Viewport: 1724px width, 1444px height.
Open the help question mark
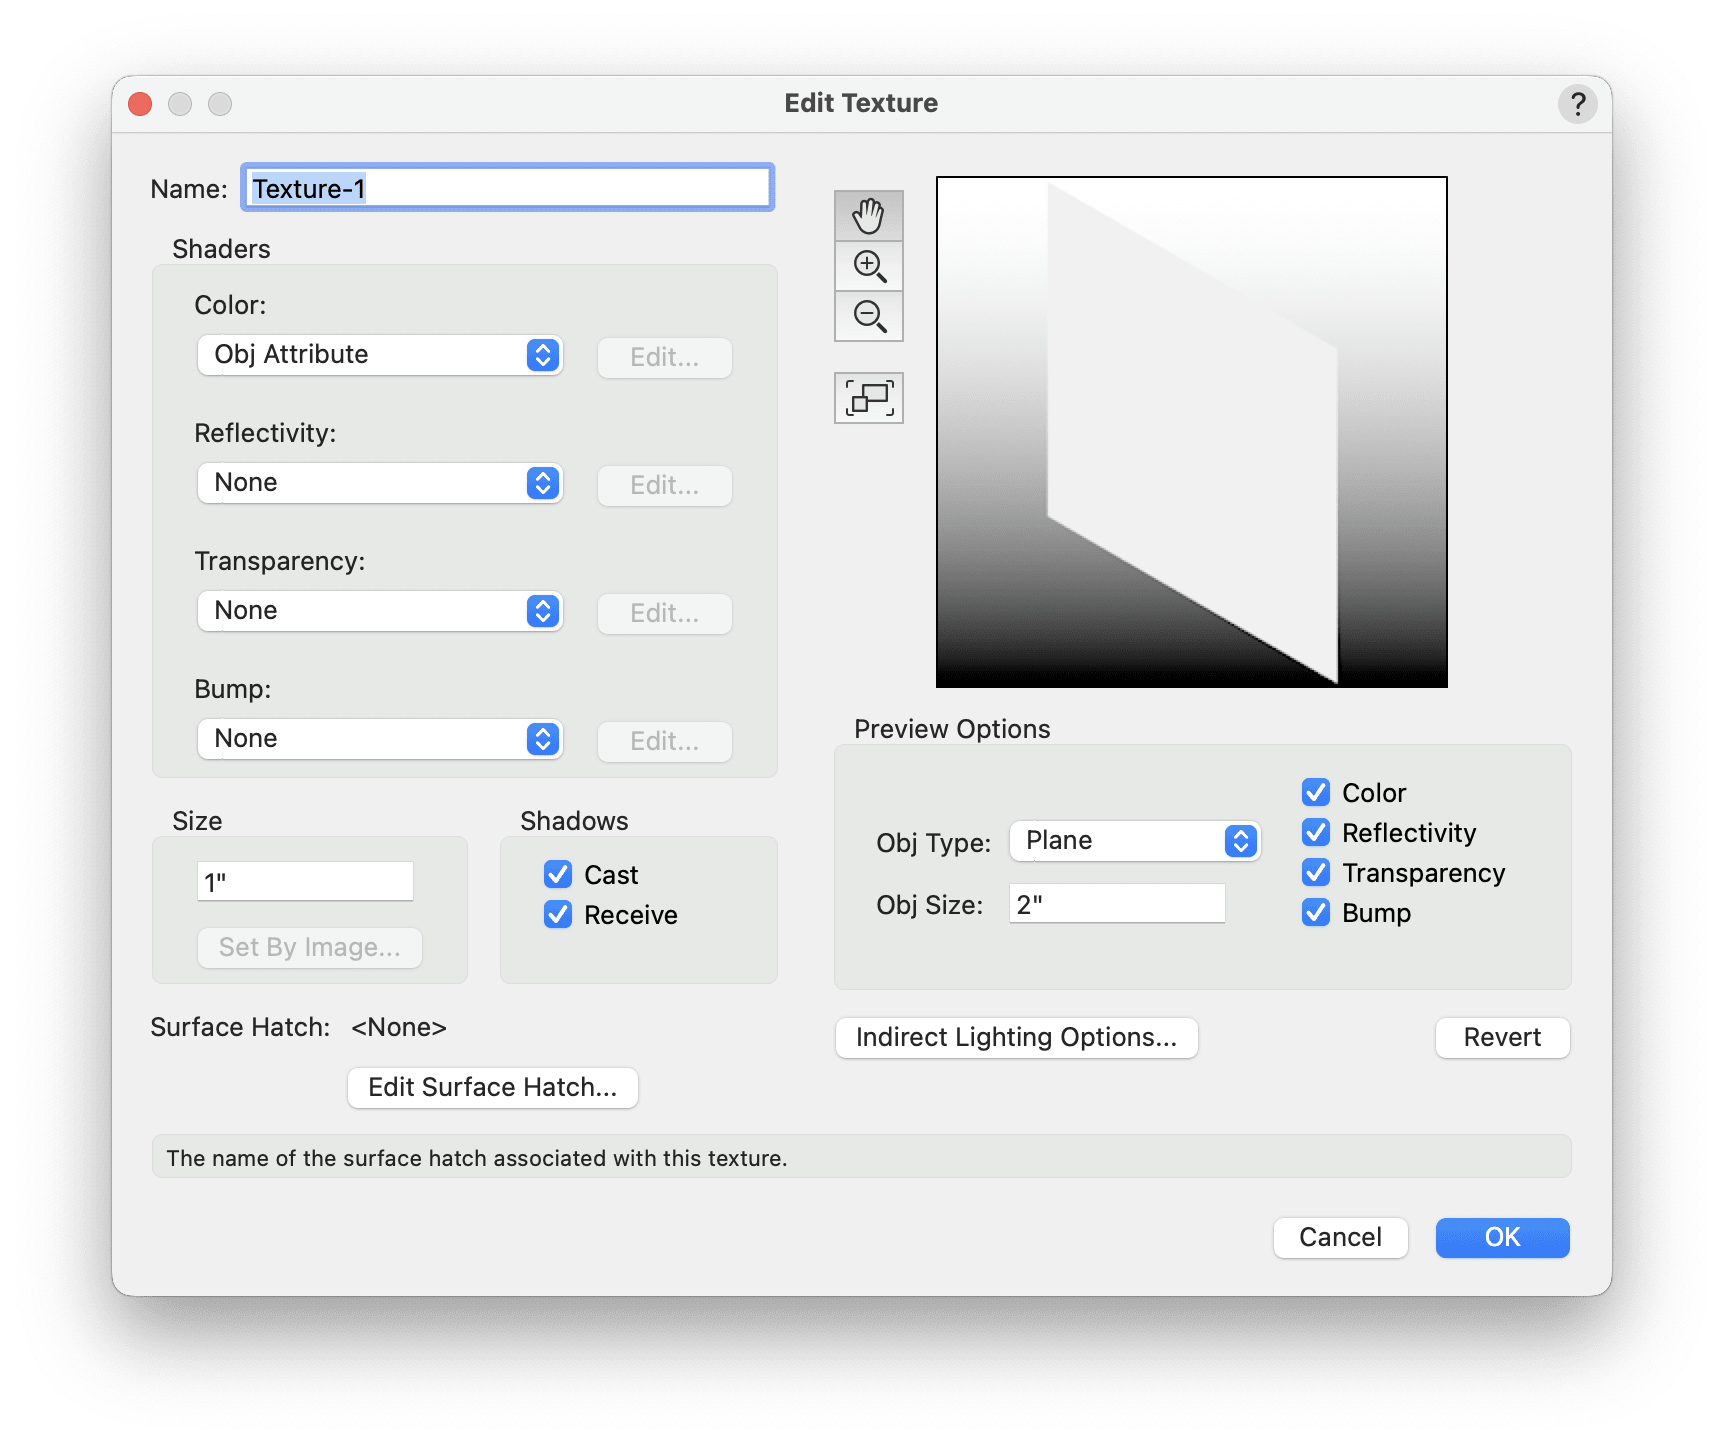pos(1577,103)
